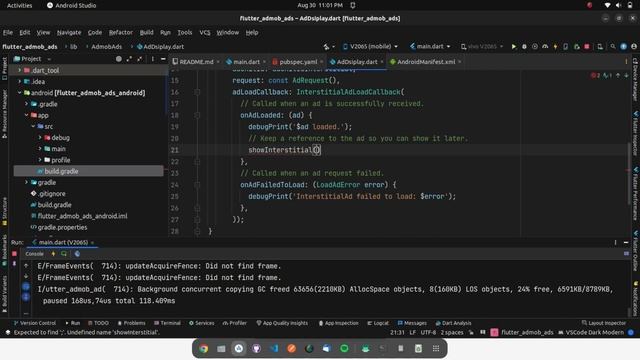Open the Build menu
Viewport: 640px width, 360px height.
(147, 32)
